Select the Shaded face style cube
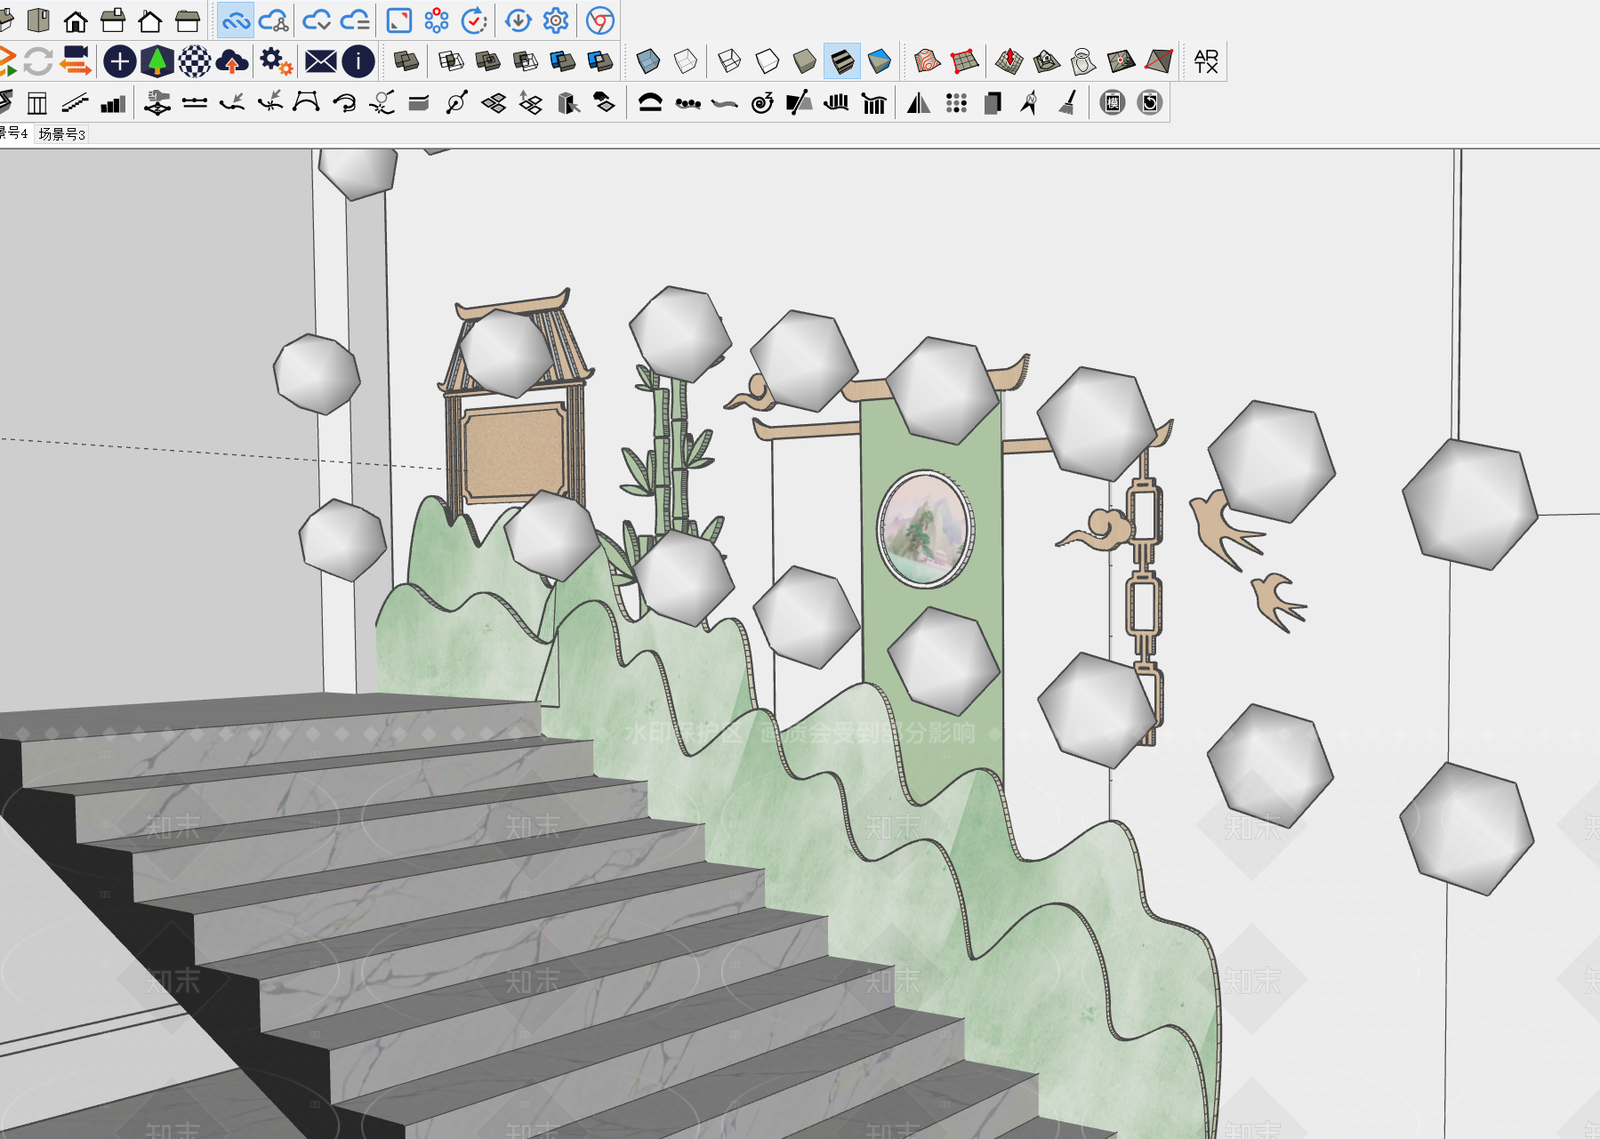 [x=804, y=61]
